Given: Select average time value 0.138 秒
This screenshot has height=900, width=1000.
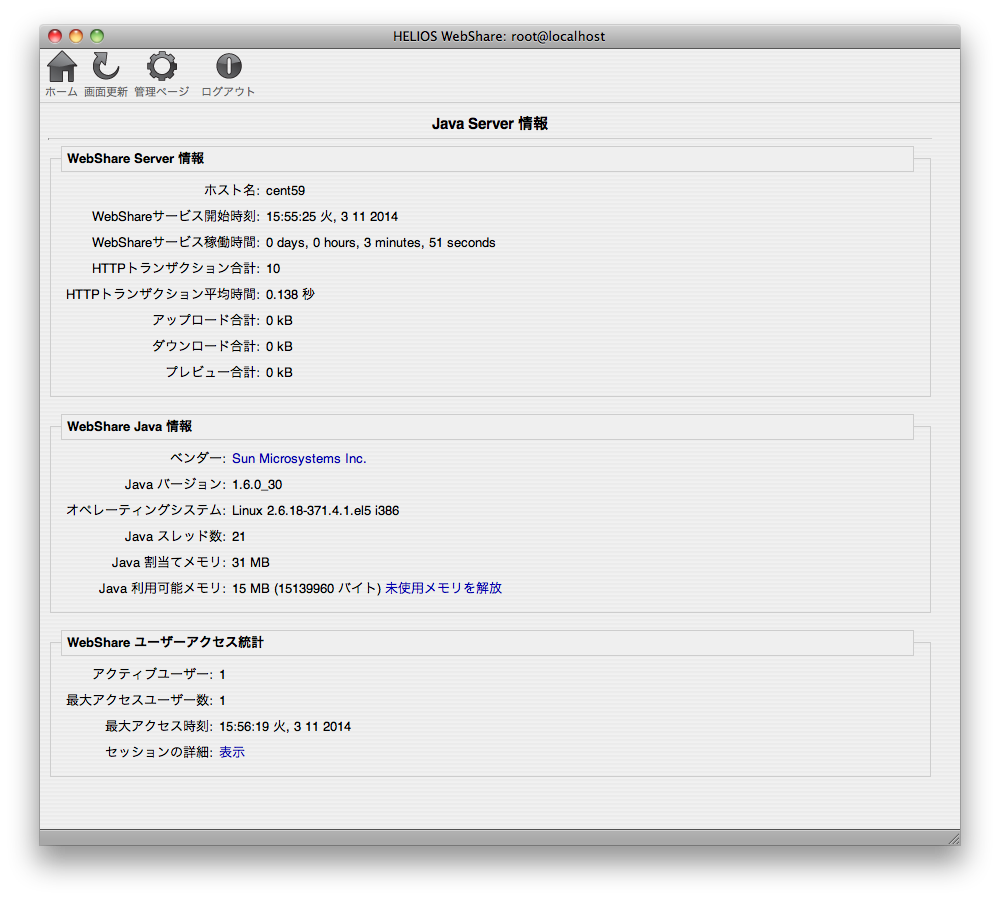Looking at the screenshot, I should click(x=290, y=295).
